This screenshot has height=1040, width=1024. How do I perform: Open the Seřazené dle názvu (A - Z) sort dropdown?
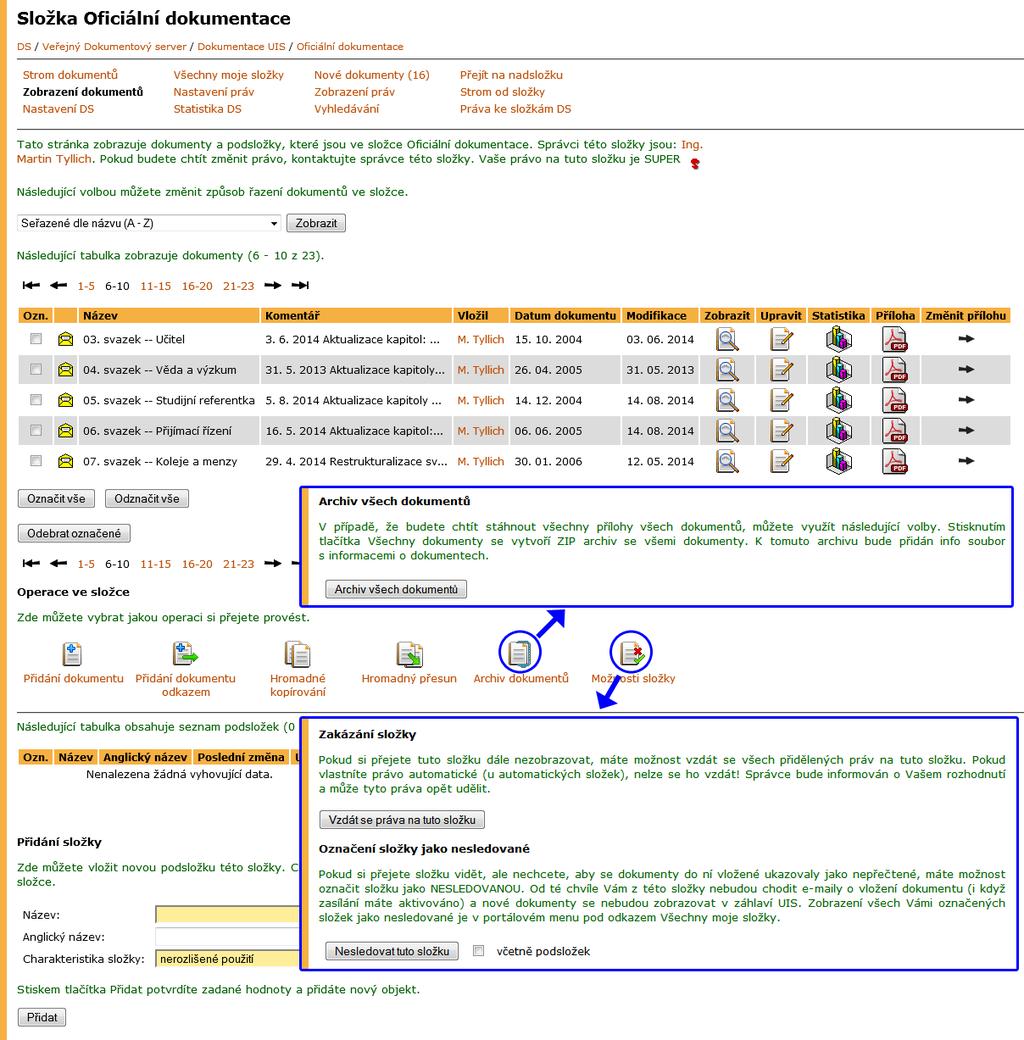click(149, 224)
